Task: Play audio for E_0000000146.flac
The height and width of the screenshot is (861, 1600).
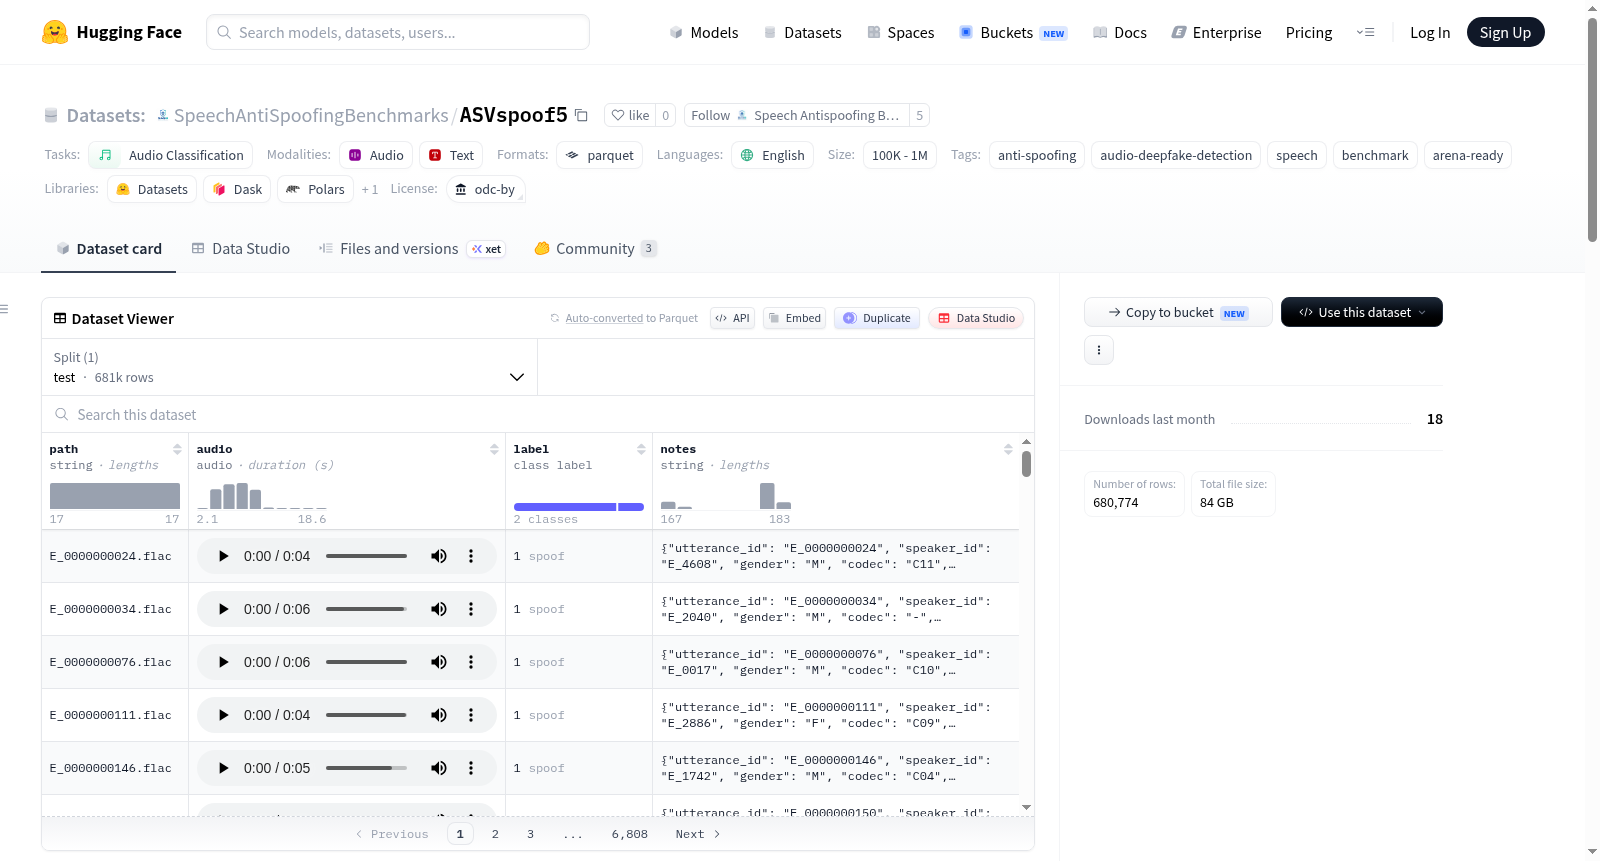Action: tap(224, 768)
